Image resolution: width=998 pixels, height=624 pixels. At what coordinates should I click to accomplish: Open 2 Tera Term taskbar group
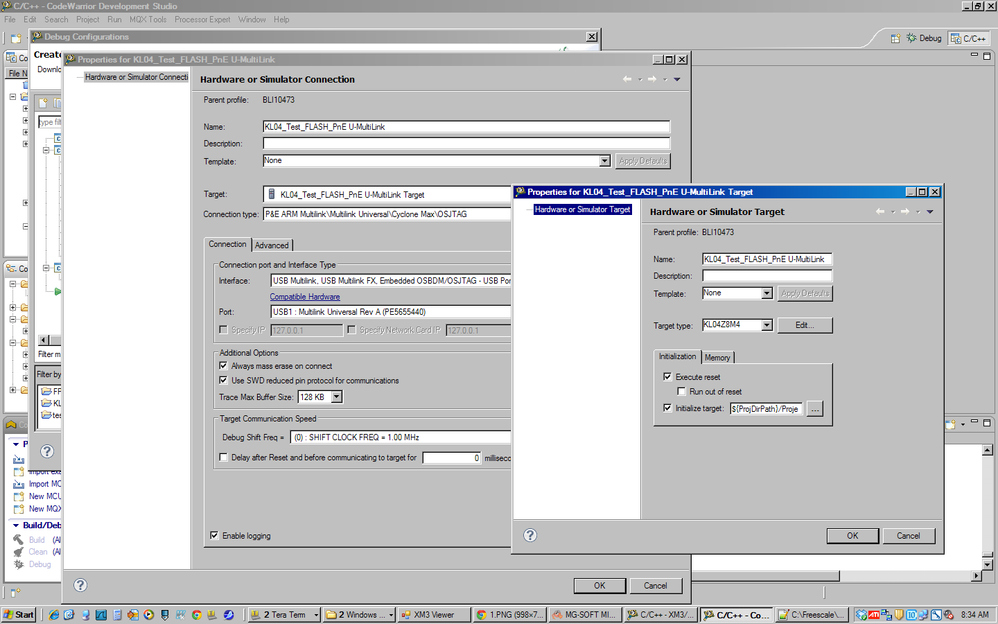click(x=284, y=614)
